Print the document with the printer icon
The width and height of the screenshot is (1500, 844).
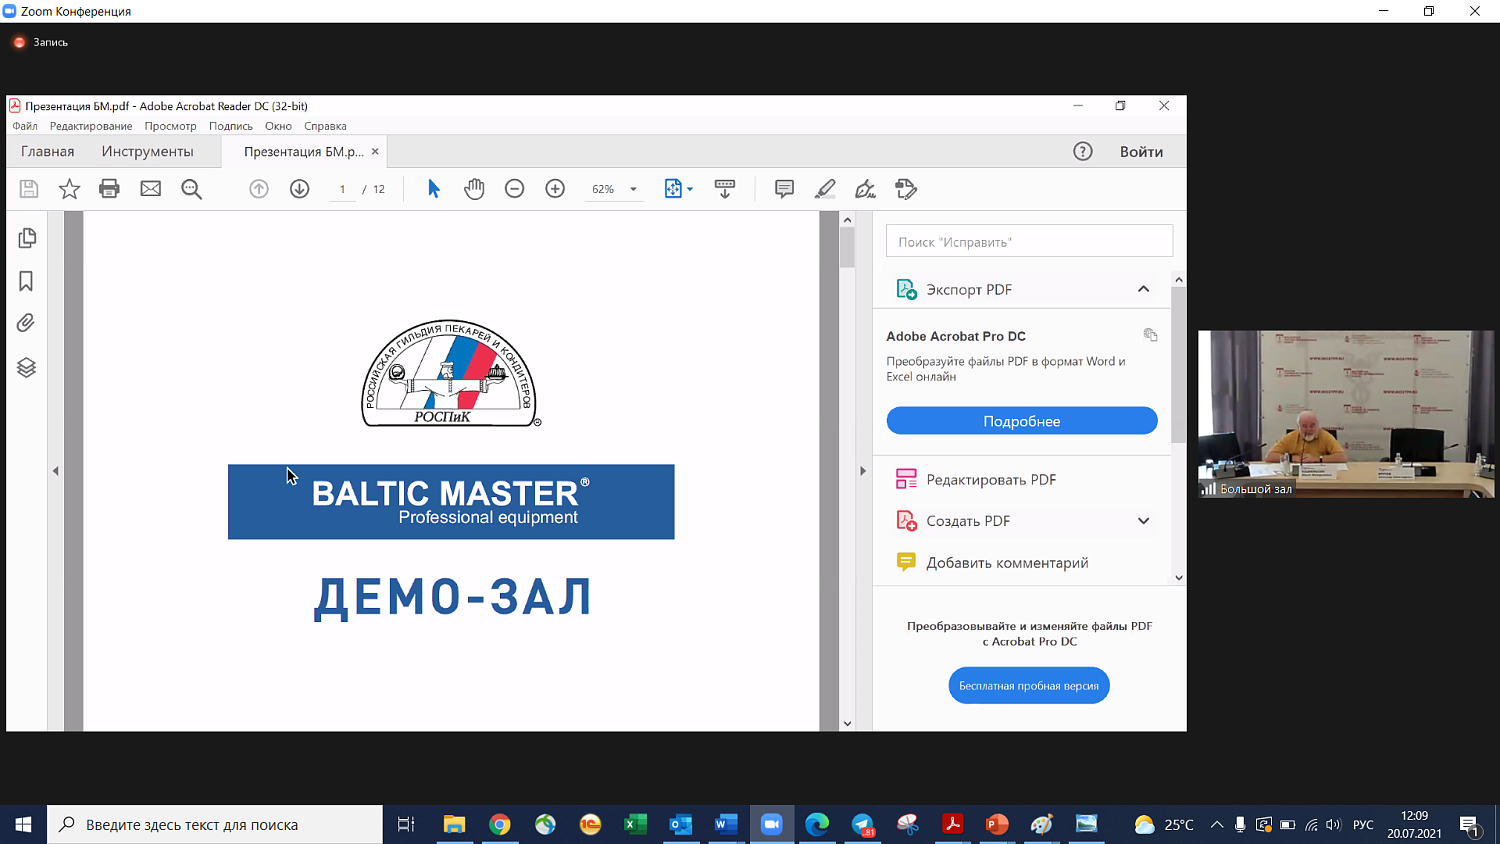click(x=109, y=189)
